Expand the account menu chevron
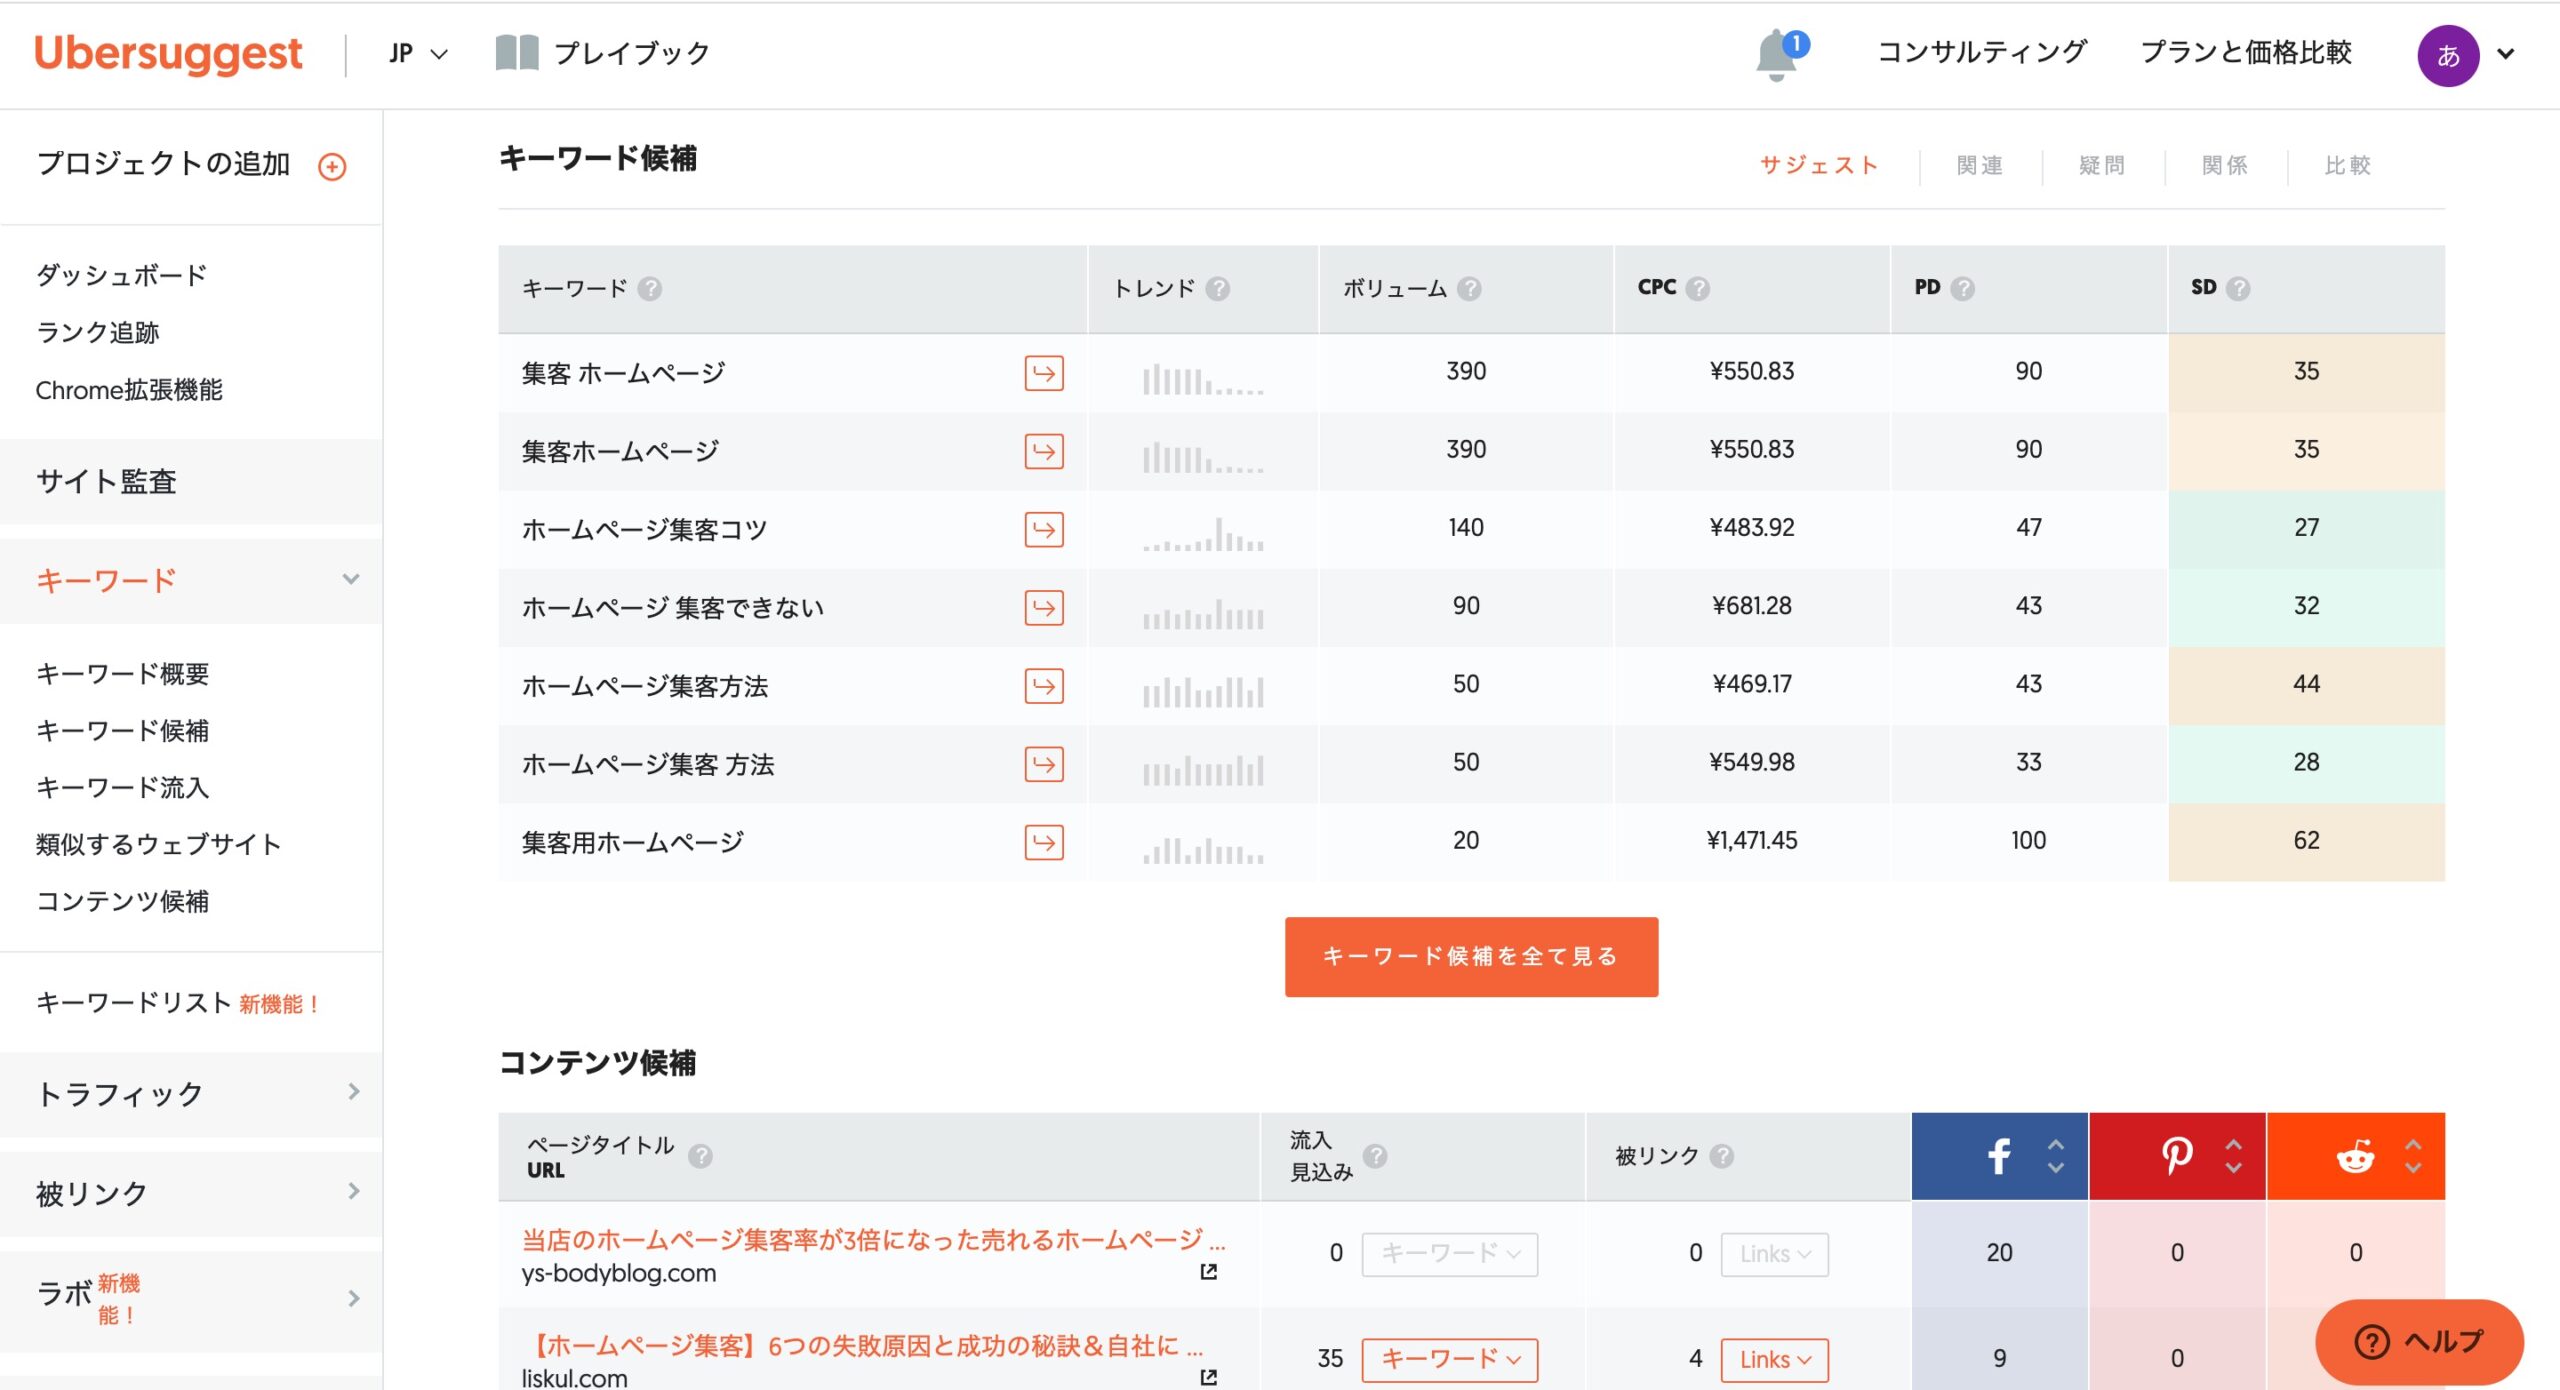The width and height of the screenshot is (2560, 1390). click(2506, 54)
